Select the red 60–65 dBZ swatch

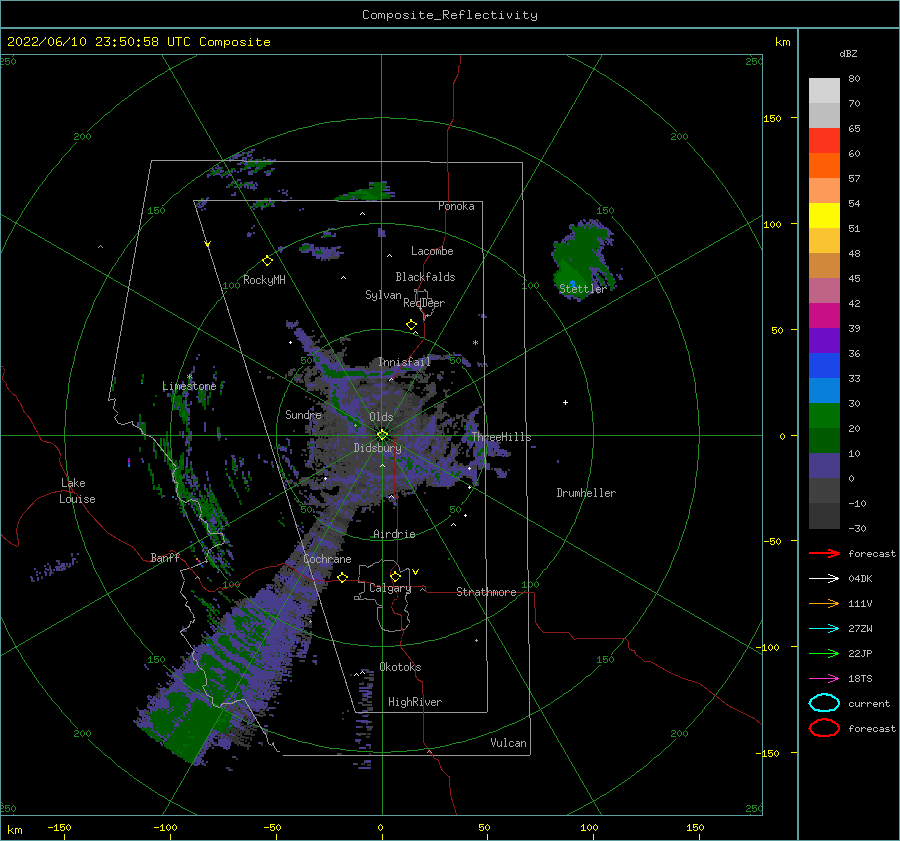(x=824, y=141)
